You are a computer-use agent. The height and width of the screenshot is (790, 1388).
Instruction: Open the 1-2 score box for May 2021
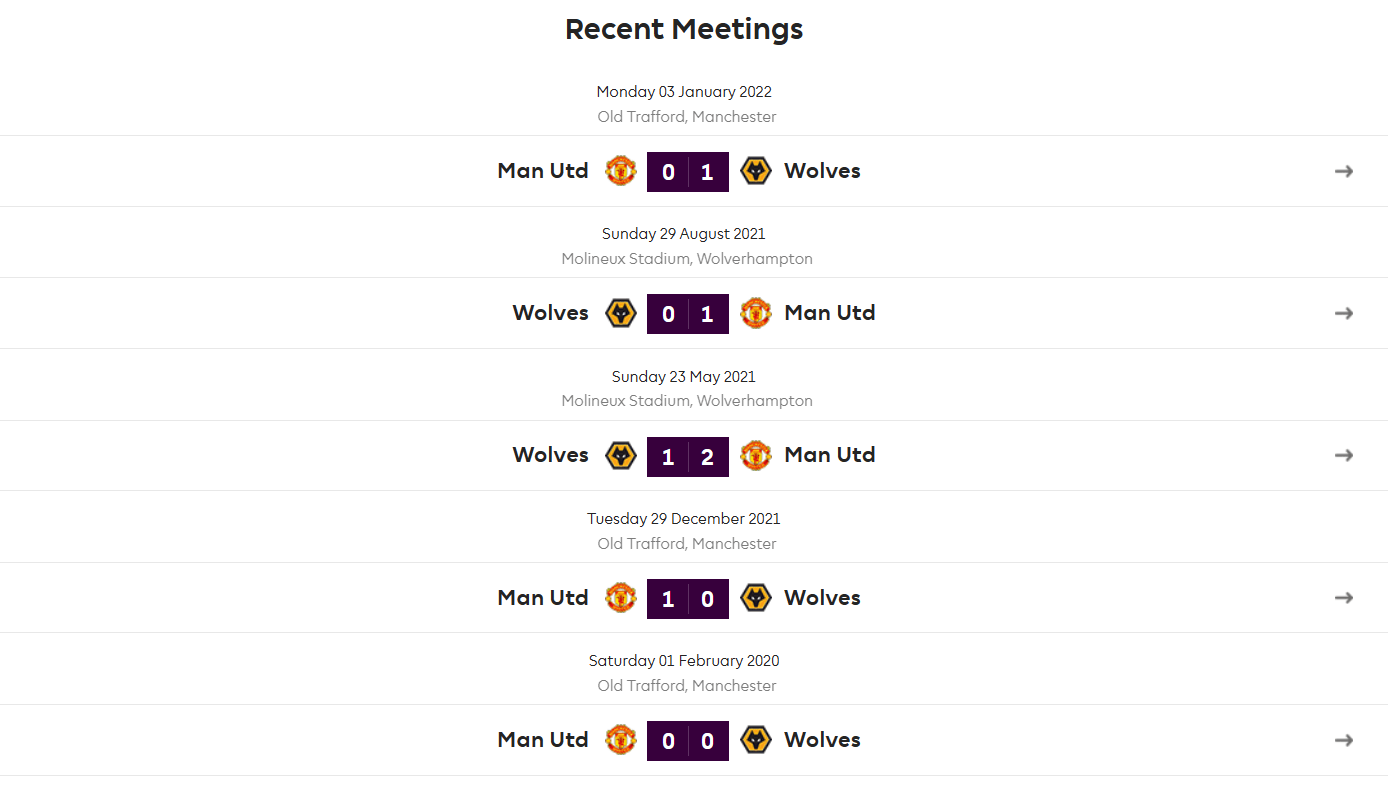(688, 456)
